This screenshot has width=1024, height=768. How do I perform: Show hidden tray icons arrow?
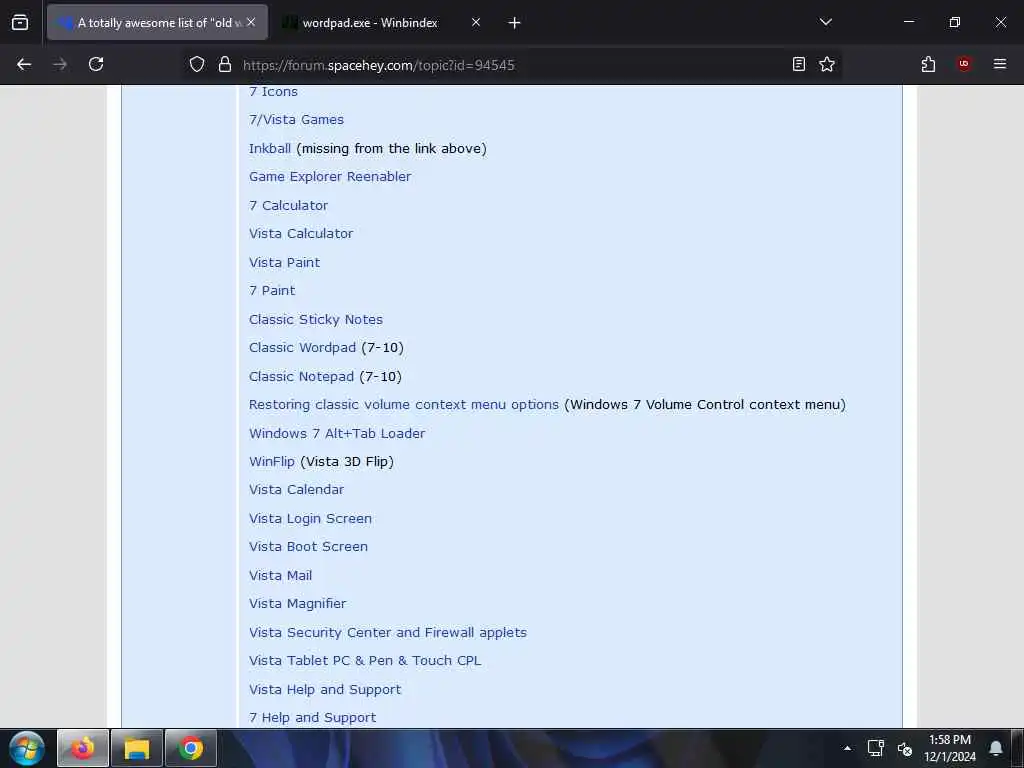(847, 748)
